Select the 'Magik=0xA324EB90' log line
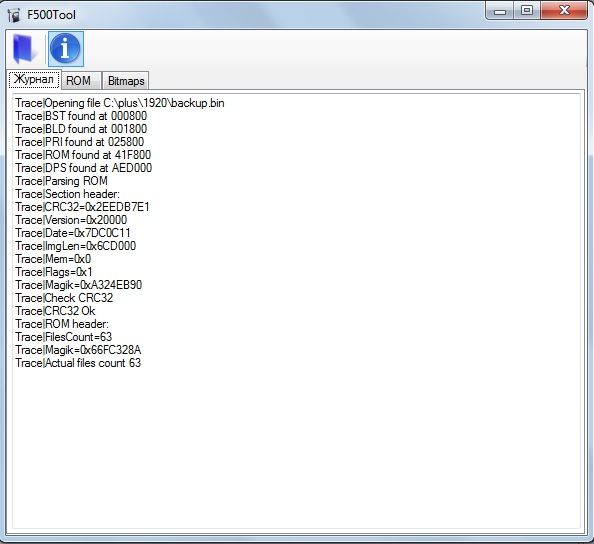This screenshot has width=594, height=544. (x=78, y=285)
